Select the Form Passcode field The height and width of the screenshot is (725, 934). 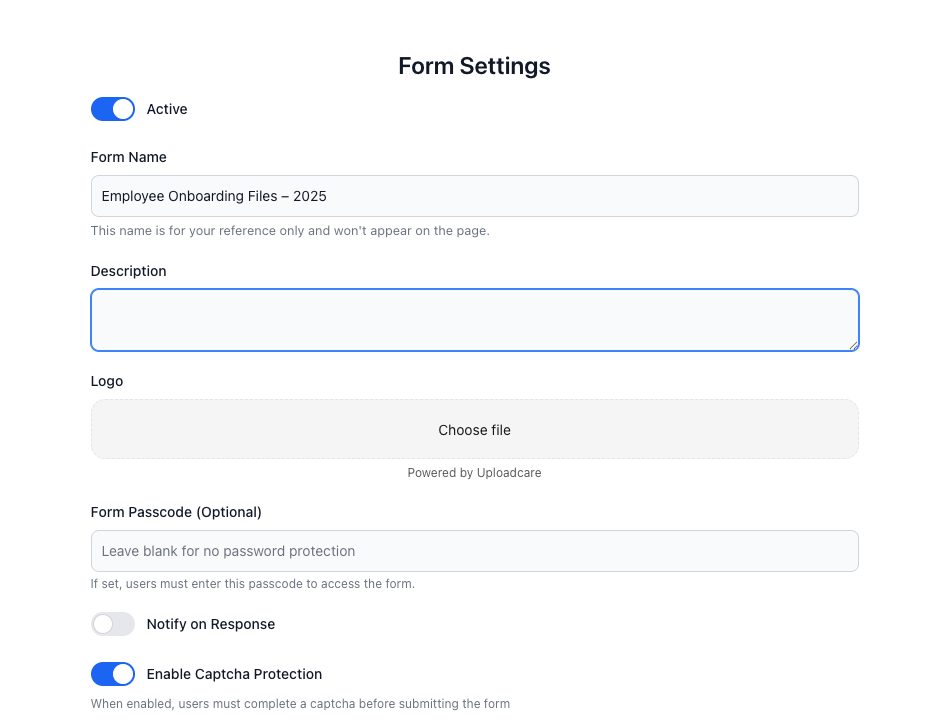(x=474, y=551)
